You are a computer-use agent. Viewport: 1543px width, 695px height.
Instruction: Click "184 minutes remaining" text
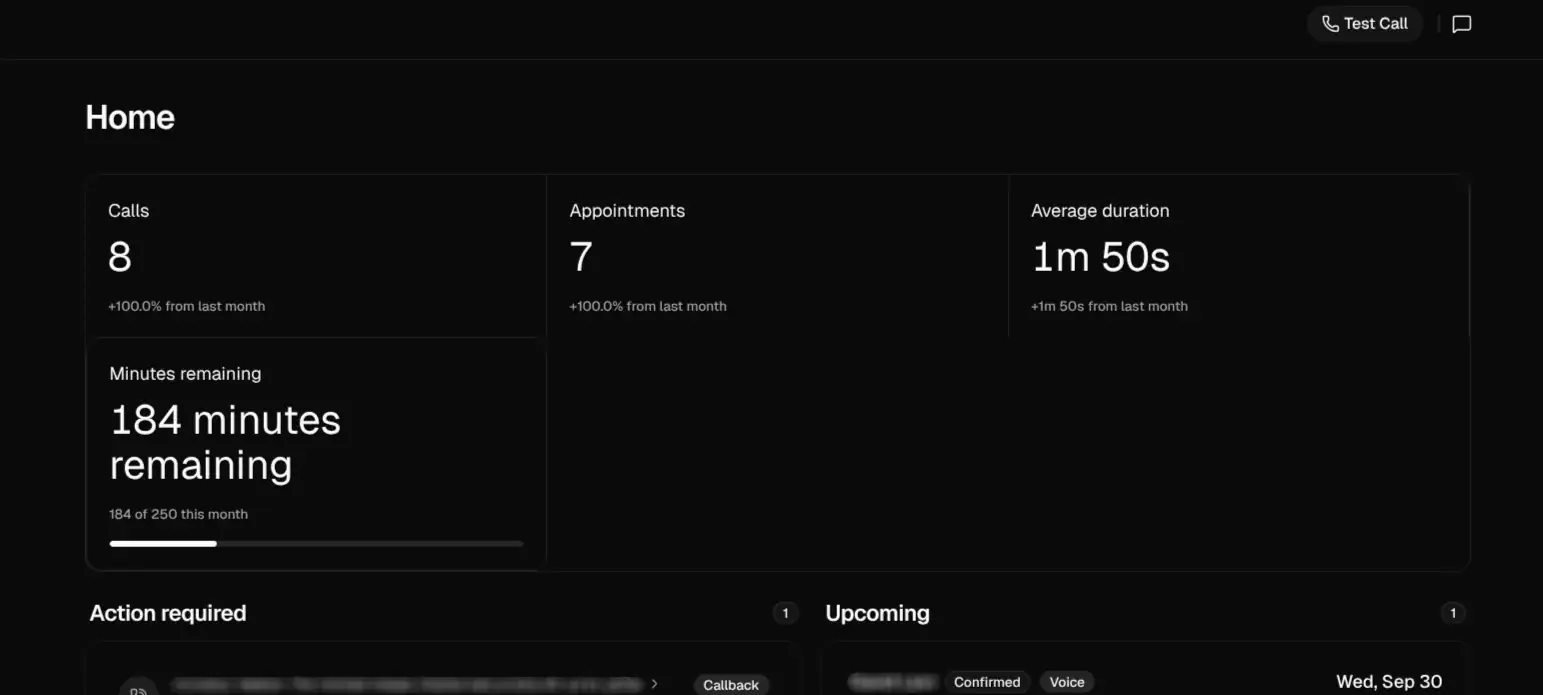(225, 442)
